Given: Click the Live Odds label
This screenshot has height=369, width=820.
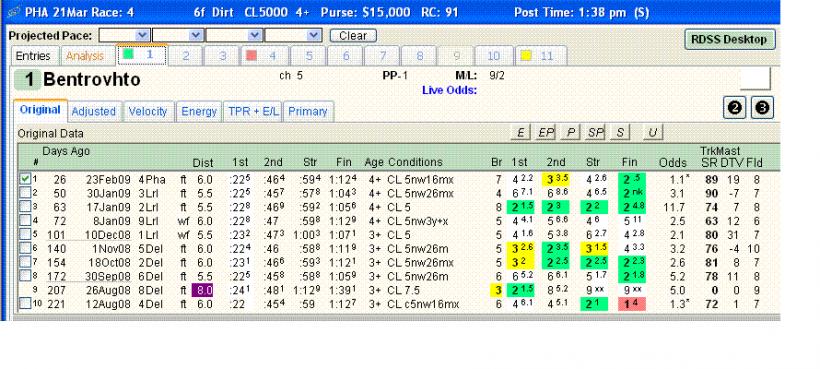Looking at the screenshot, I should (449, 90).
